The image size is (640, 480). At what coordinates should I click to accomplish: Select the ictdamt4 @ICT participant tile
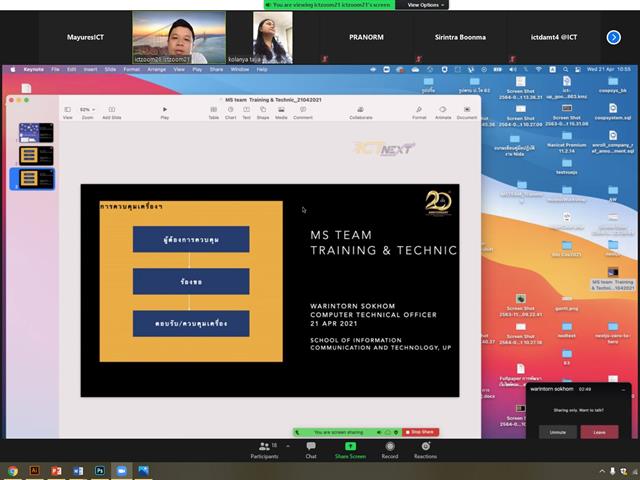tap(553, 38)
